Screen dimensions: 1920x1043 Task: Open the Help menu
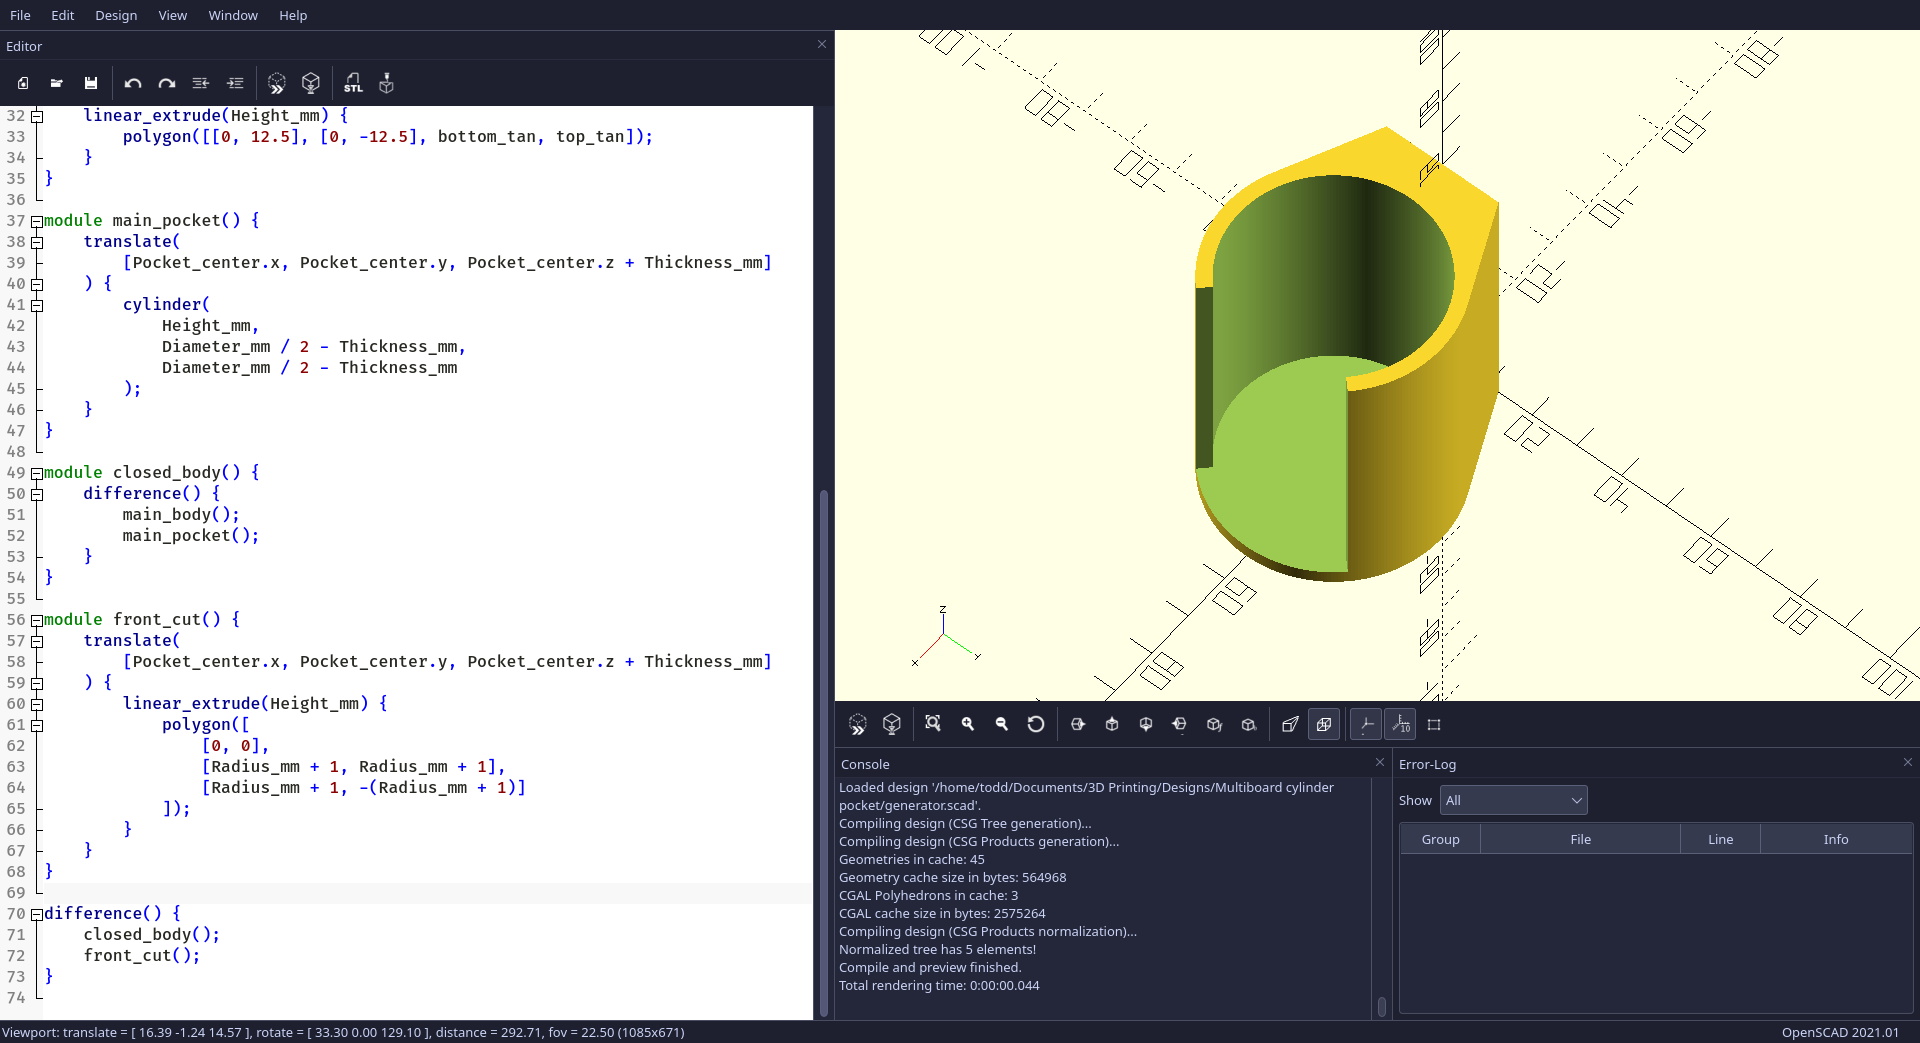tap(293, 15)
